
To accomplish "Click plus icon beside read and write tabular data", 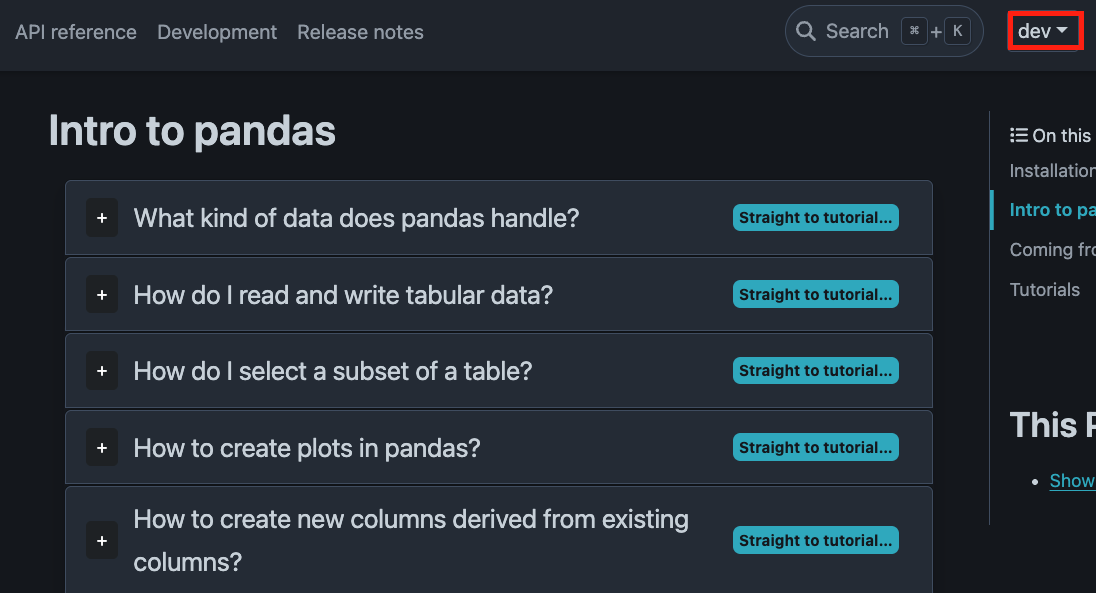I will coord(102,295).
